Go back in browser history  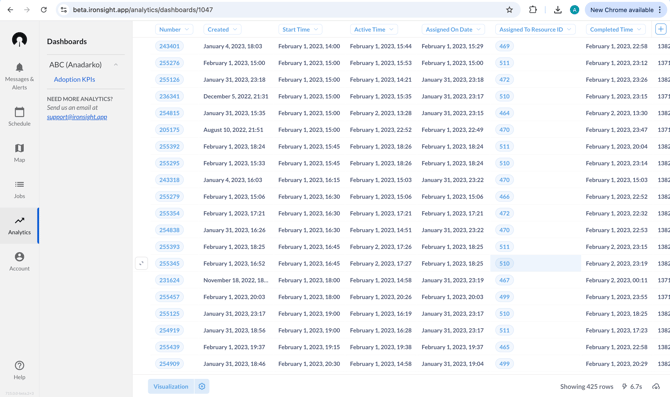point(10,10)
